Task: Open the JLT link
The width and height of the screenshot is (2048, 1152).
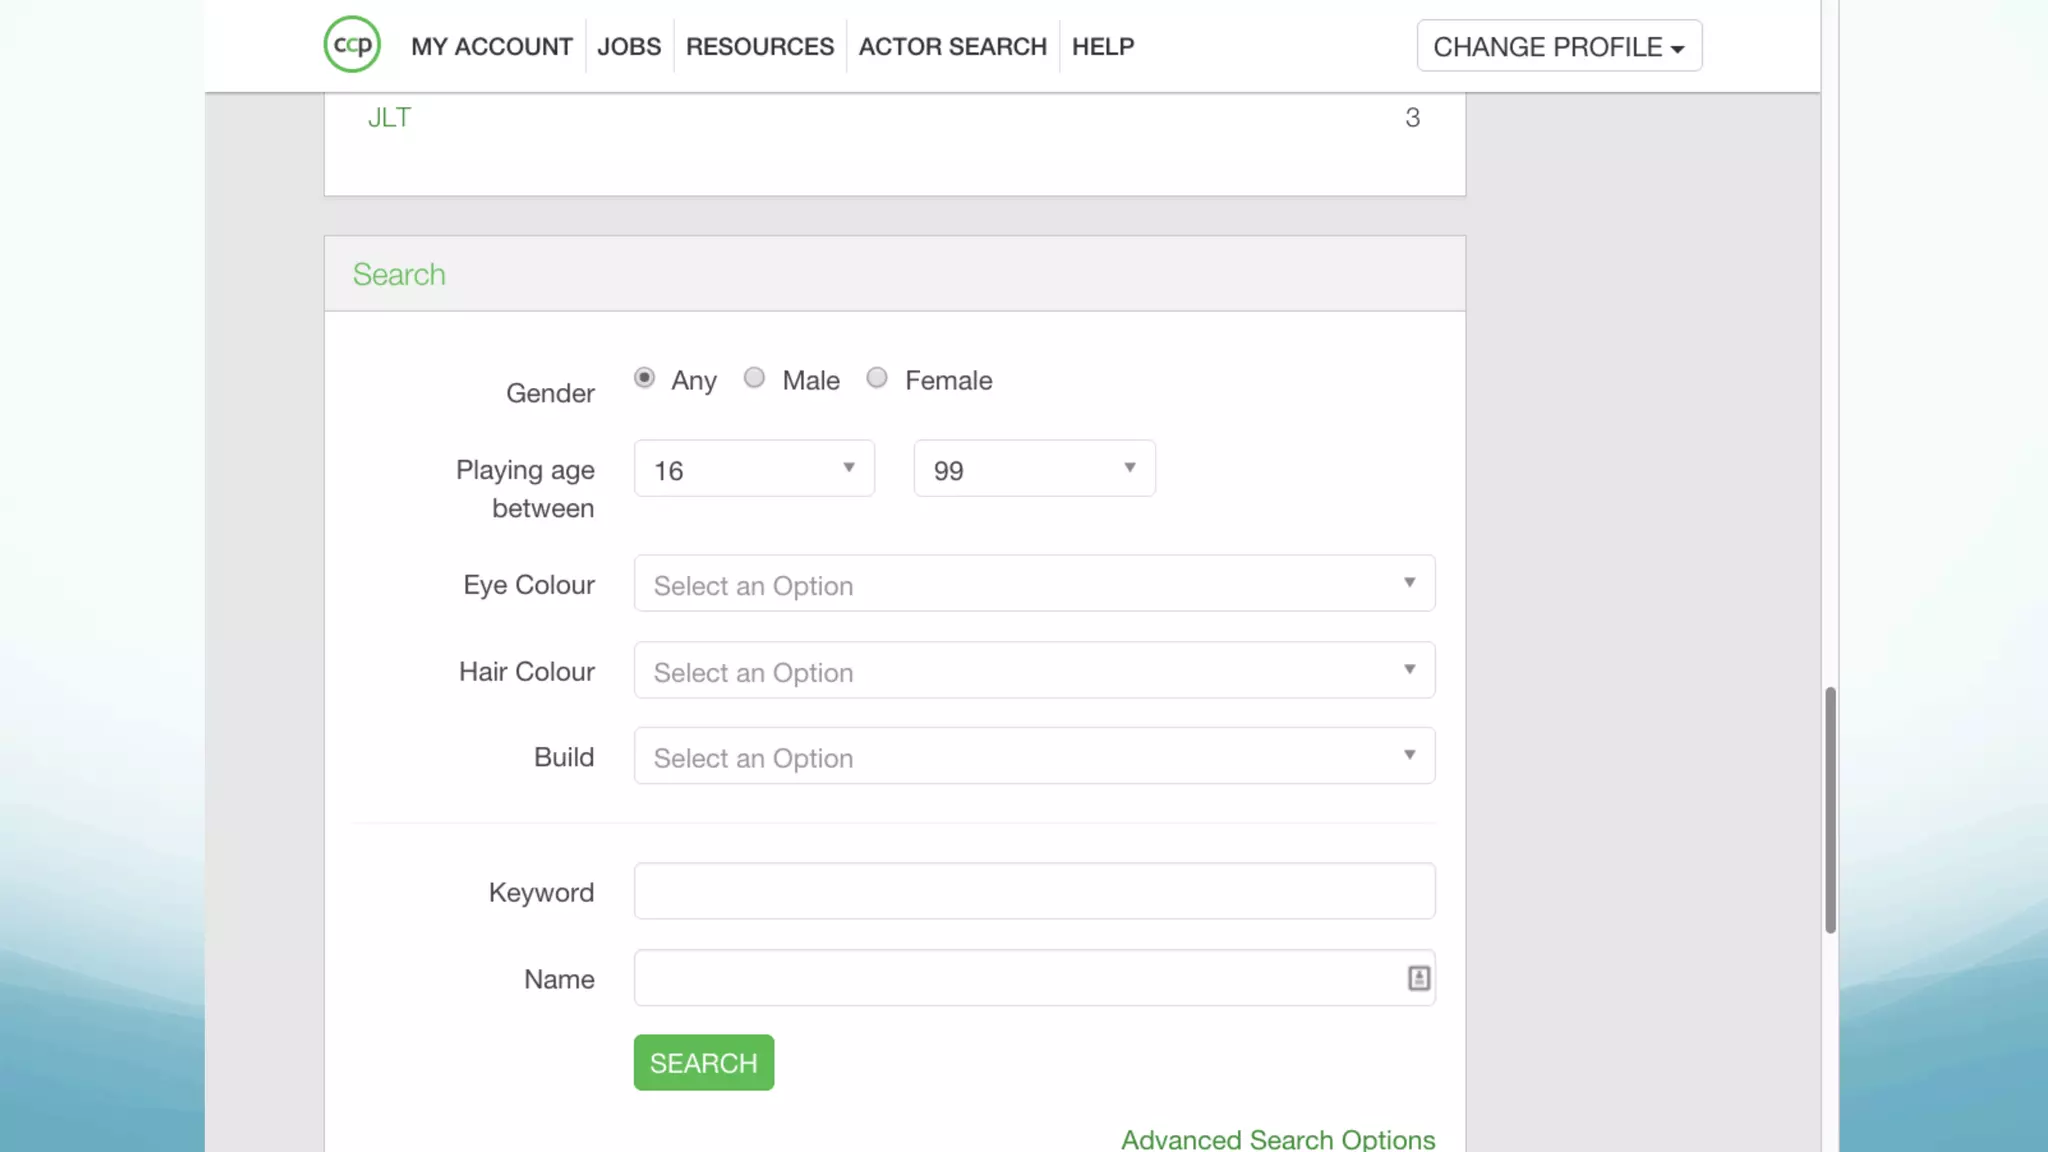Action: [389, 118]
